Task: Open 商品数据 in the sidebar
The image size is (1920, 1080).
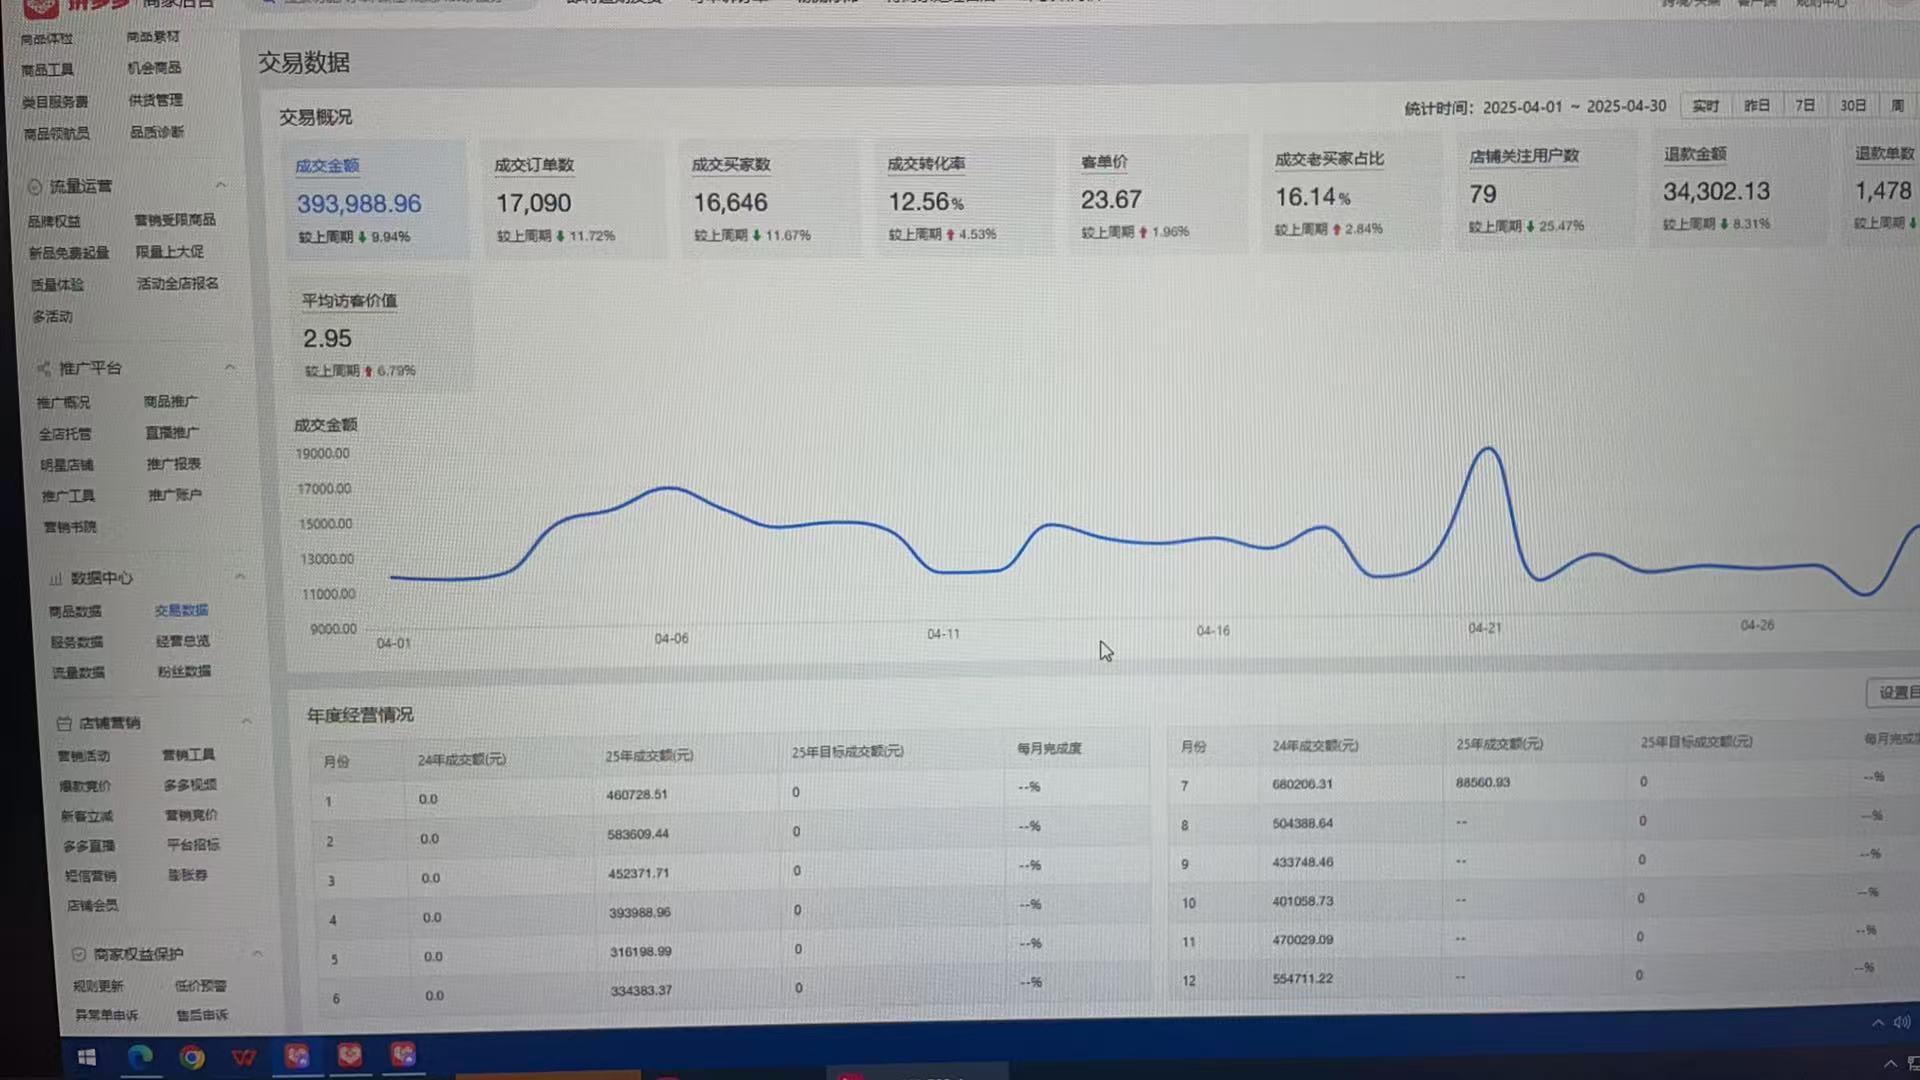Action: pos(75,611)
